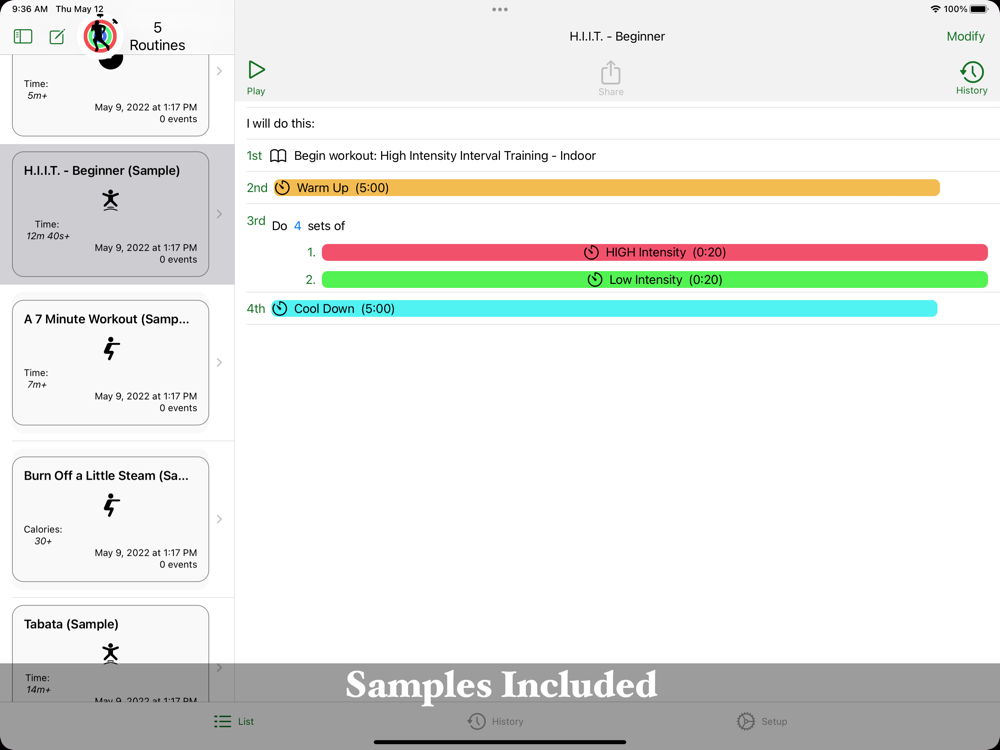Click the Warm Up timer icon
Viewport: 1000px width, 750px height.
point(282,188)
